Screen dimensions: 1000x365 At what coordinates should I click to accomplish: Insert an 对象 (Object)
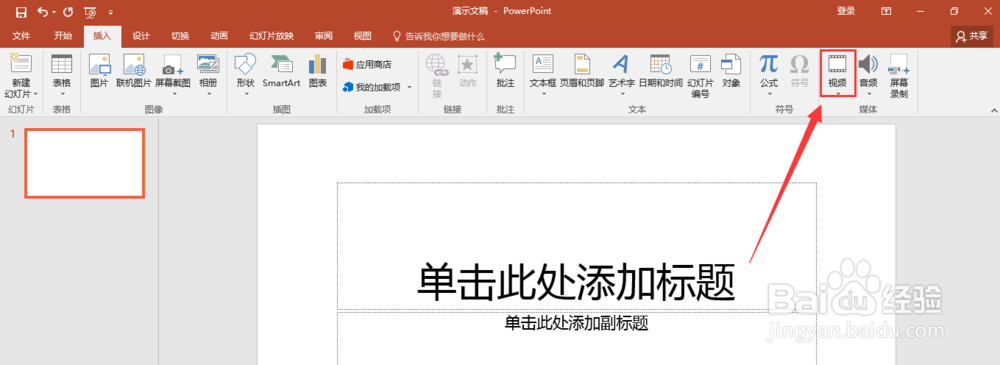coord(732,71)
